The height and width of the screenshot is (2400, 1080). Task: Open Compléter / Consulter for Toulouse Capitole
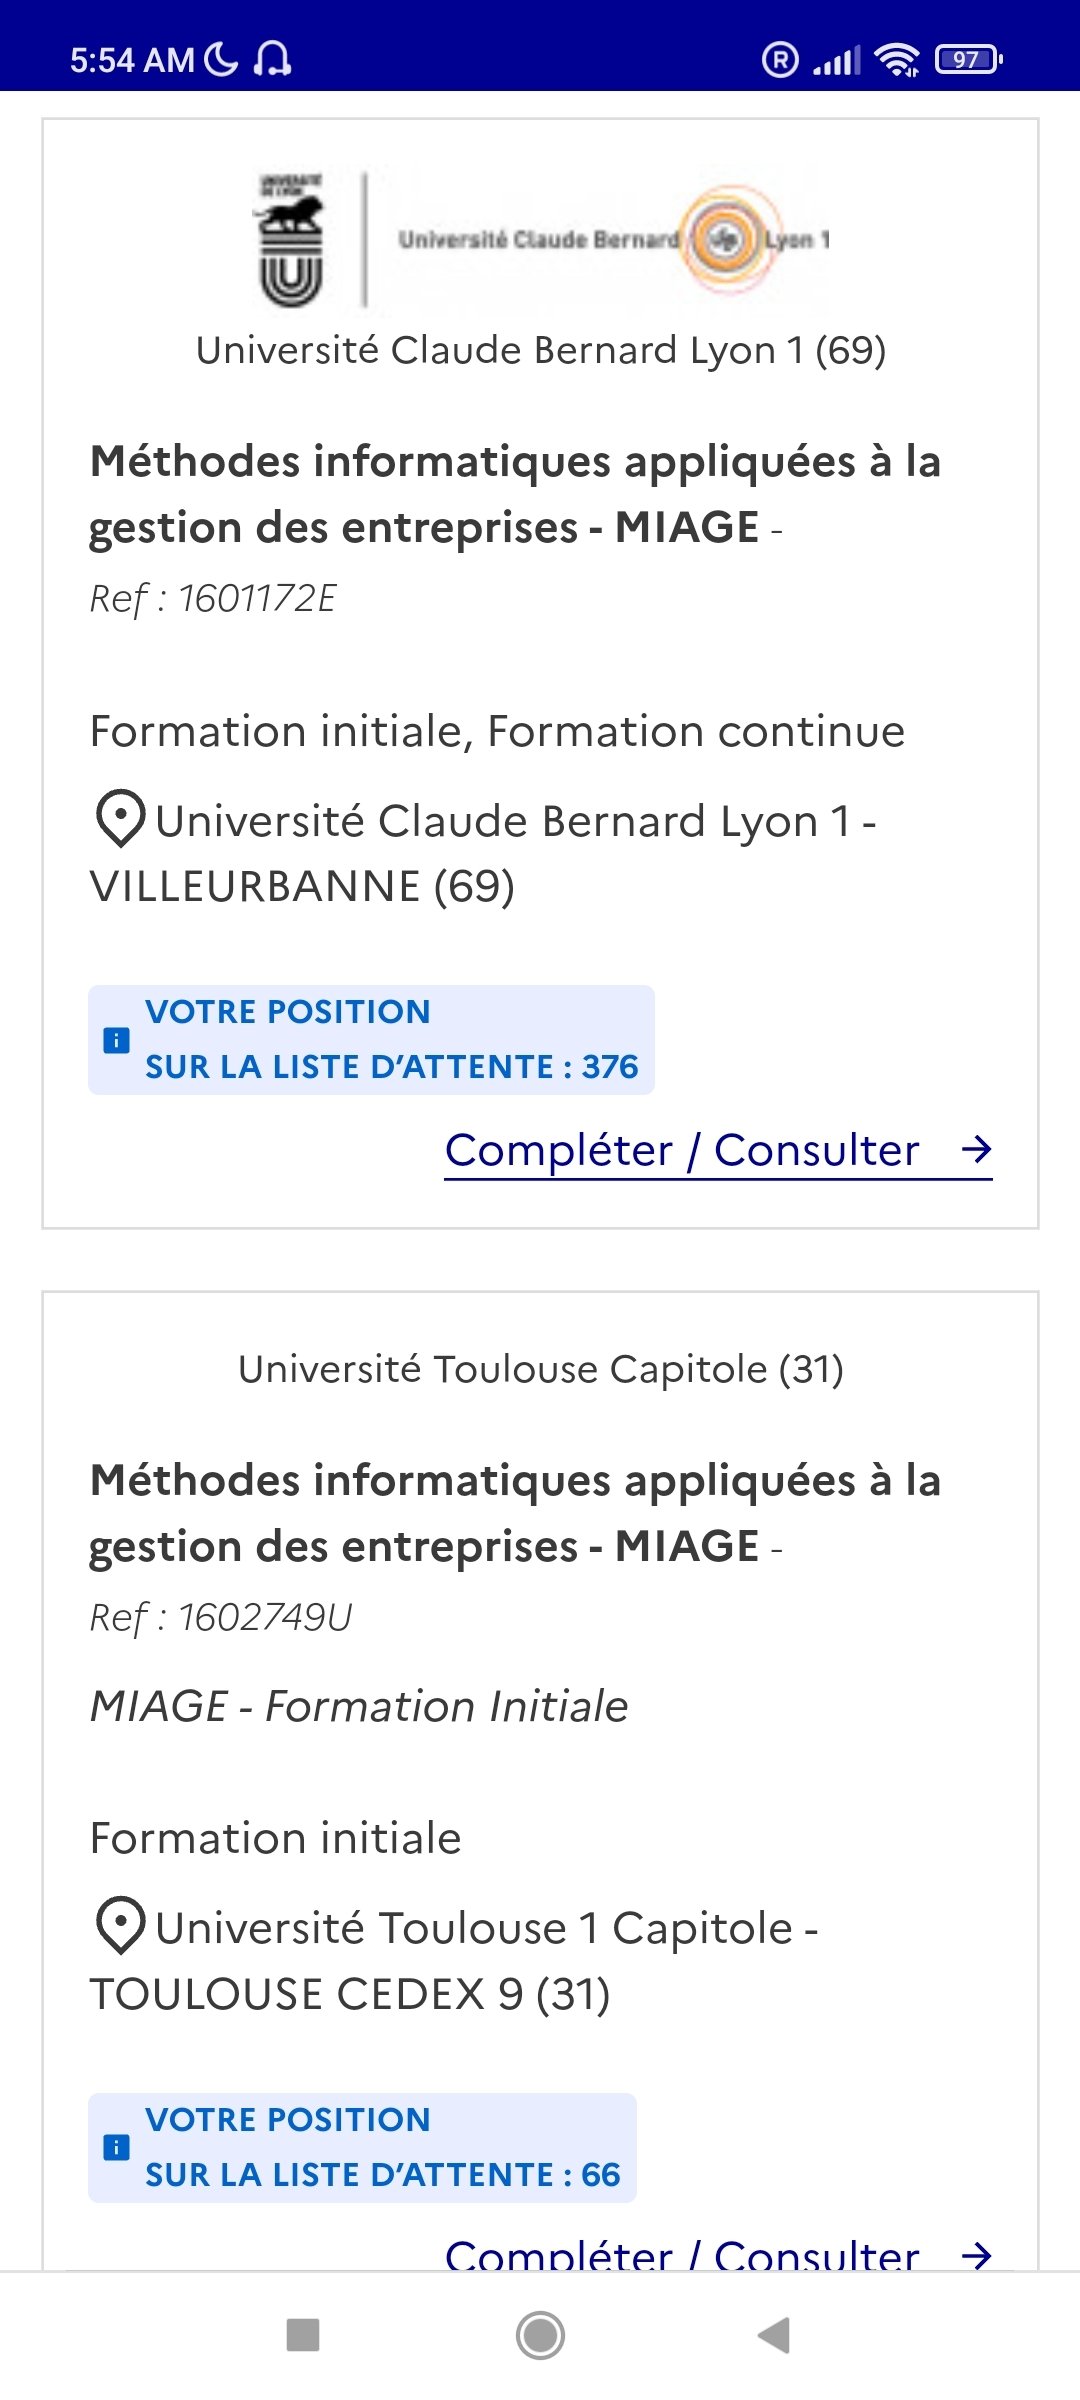point(682,2255)
